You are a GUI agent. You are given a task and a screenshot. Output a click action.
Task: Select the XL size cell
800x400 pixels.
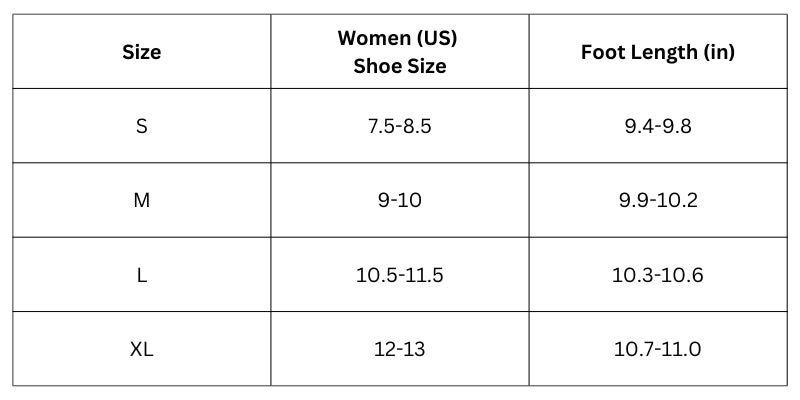141,349
